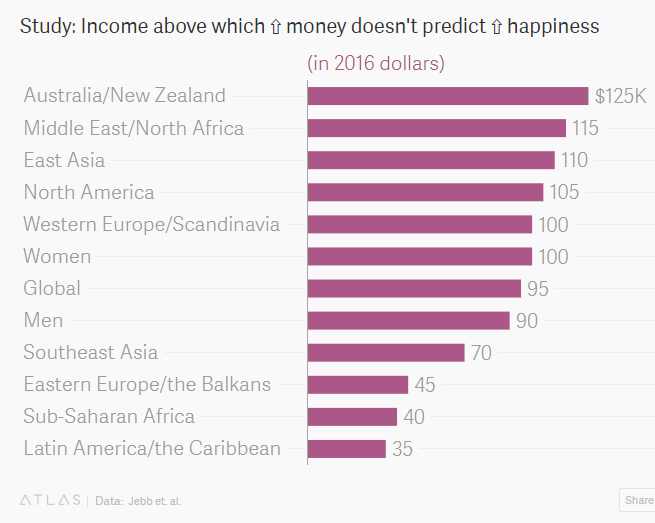Select the Middle East/North Africa bar

pyautogui.click(x=436, y=128)
